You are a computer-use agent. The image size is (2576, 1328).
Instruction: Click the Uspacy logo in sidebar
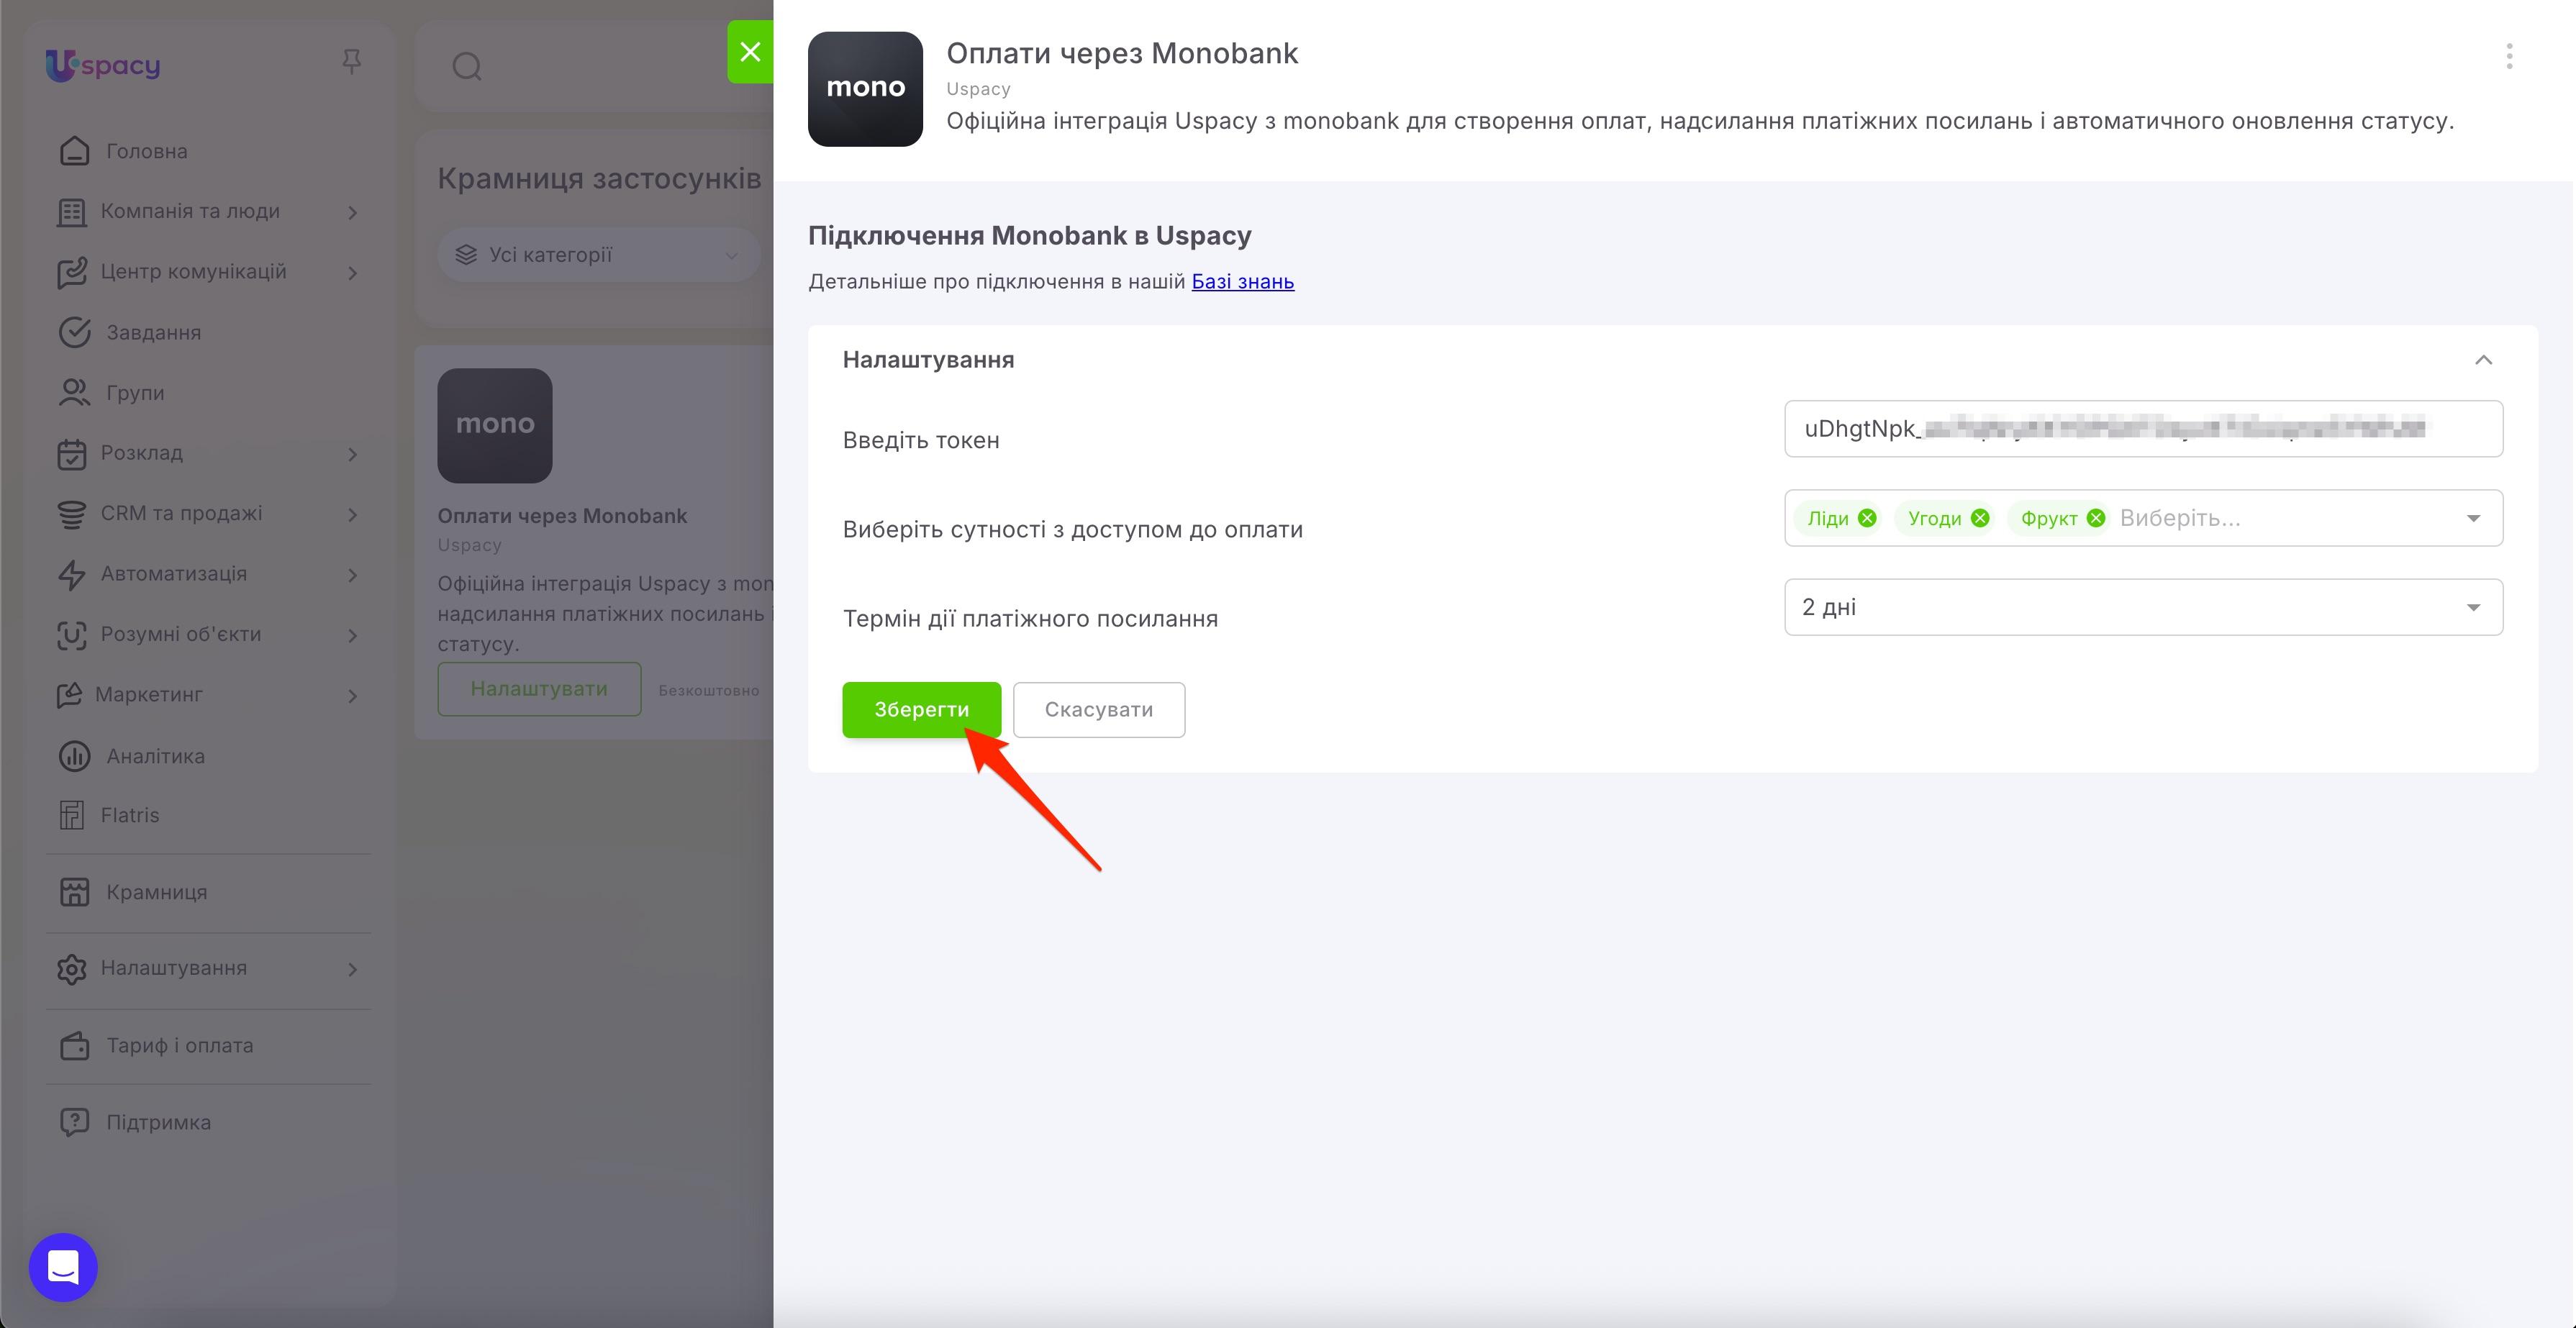click(x=102, y=65)
